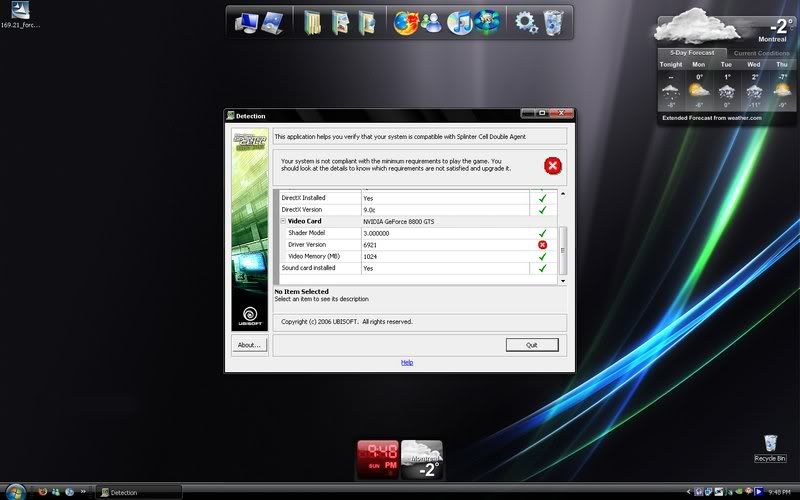Click the red digital clock gadget

click(378, 460)
